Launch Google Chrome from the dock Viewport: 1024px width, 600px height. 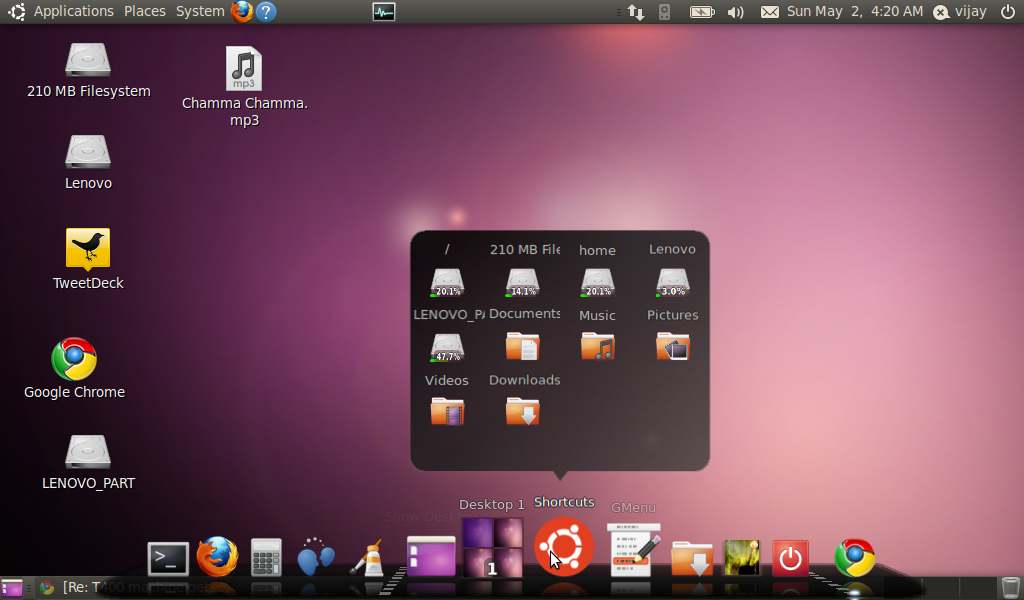[x=855, y=557]
